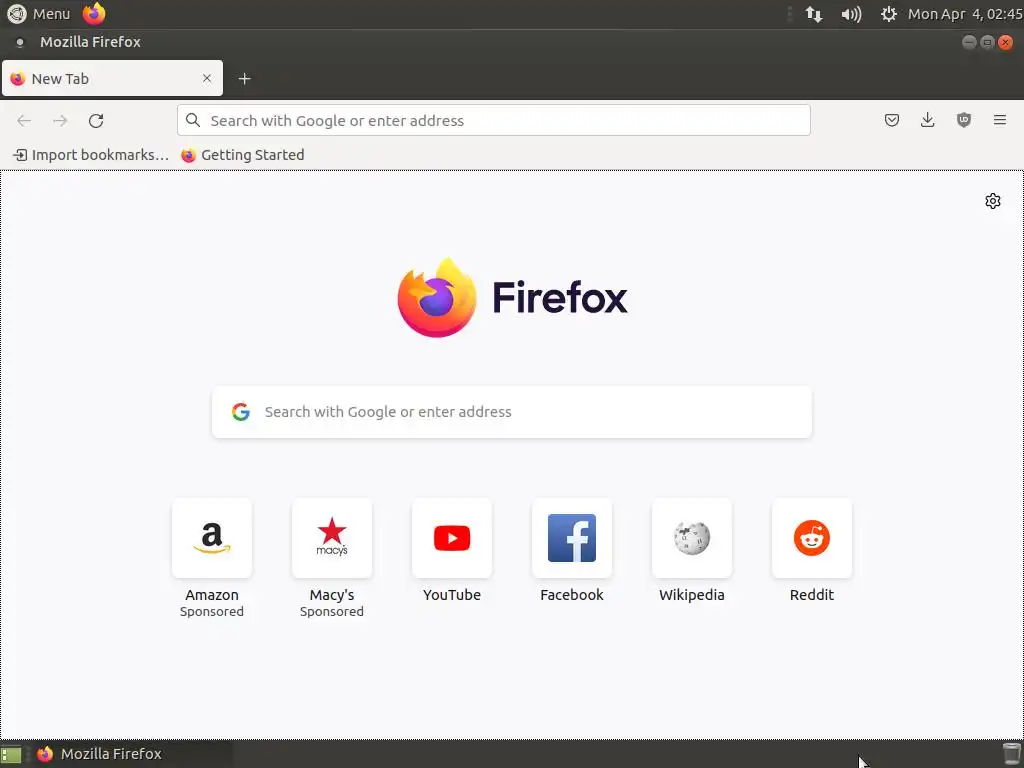Screen dimensions: 1024x768
Task: Open the Firefox application menu
Action: (x=1000, y=120)
